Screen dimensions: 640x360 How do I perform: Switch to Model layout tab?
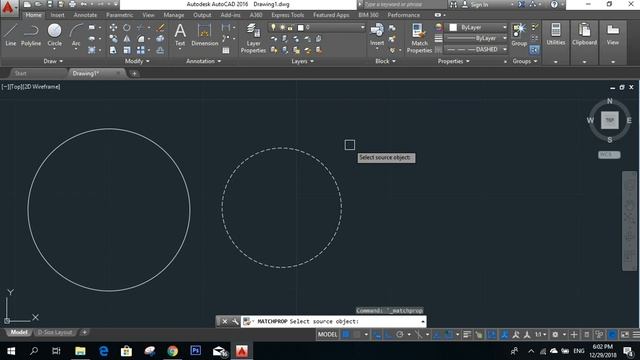pos(18,332)
